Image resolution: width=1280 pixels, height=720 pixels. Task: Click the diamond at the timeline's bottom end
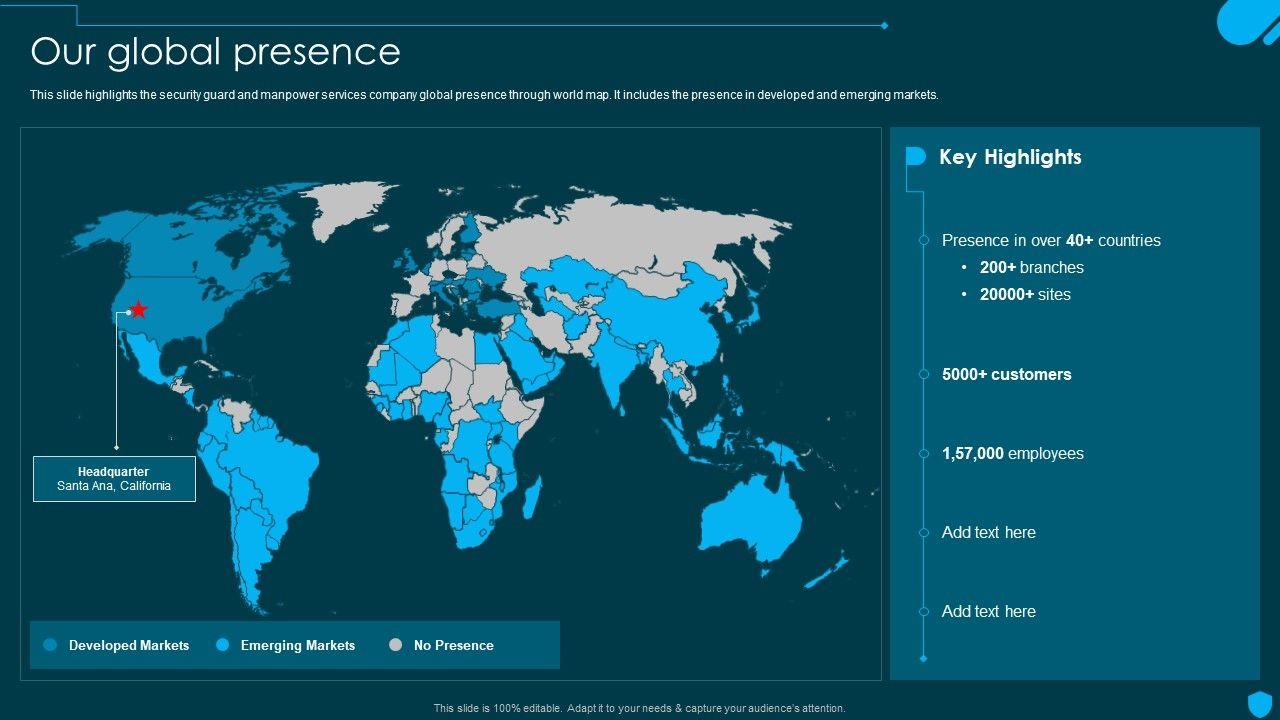[x=924, y=658]
